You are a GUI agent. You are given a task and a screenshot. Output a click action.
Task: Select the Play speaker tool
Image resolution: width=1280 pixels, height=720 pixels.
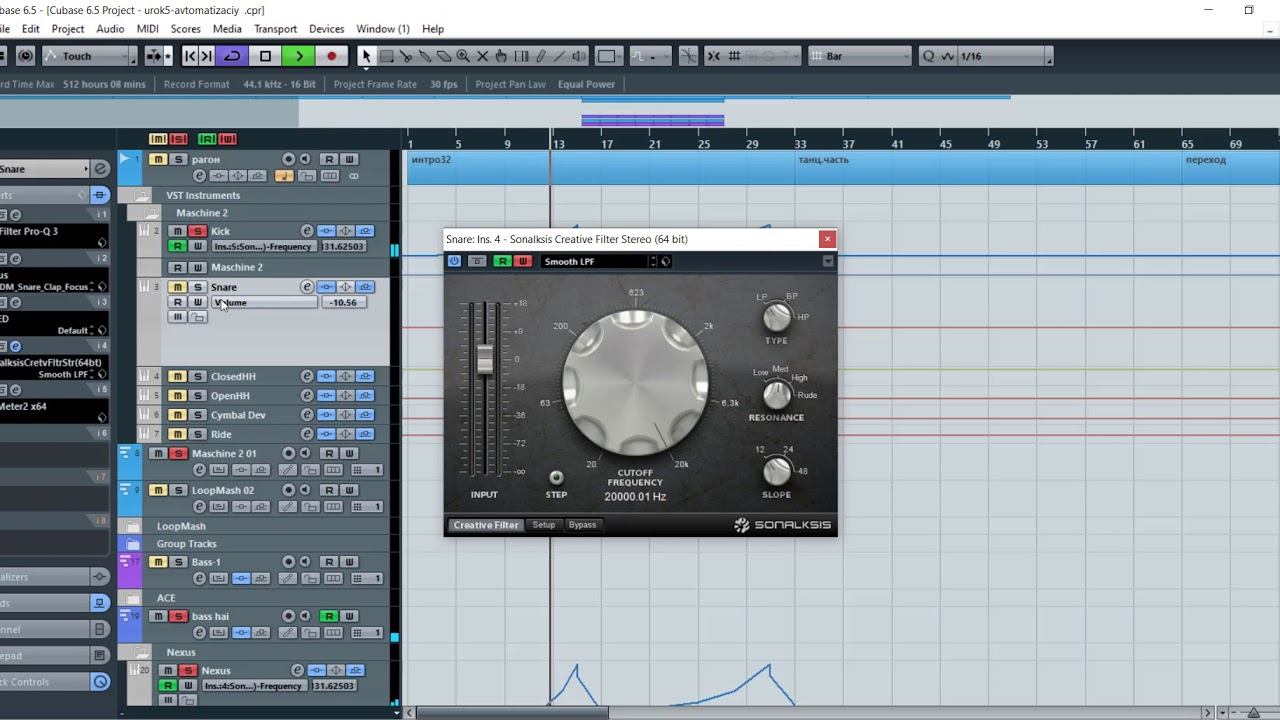(578, 56)
